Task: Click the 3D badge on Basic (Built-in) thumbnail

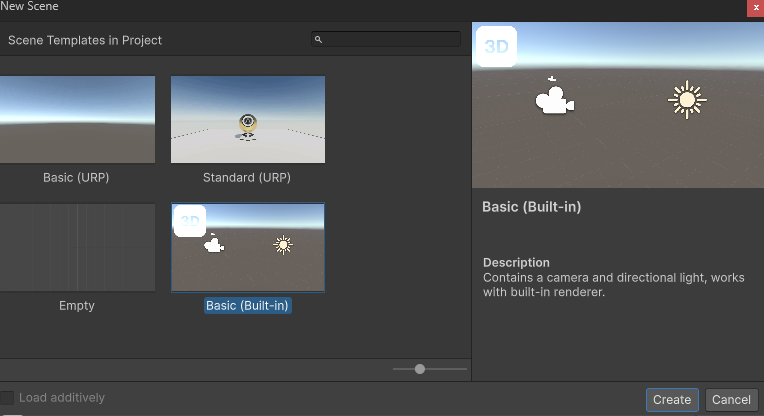Action: pos(190,221)
